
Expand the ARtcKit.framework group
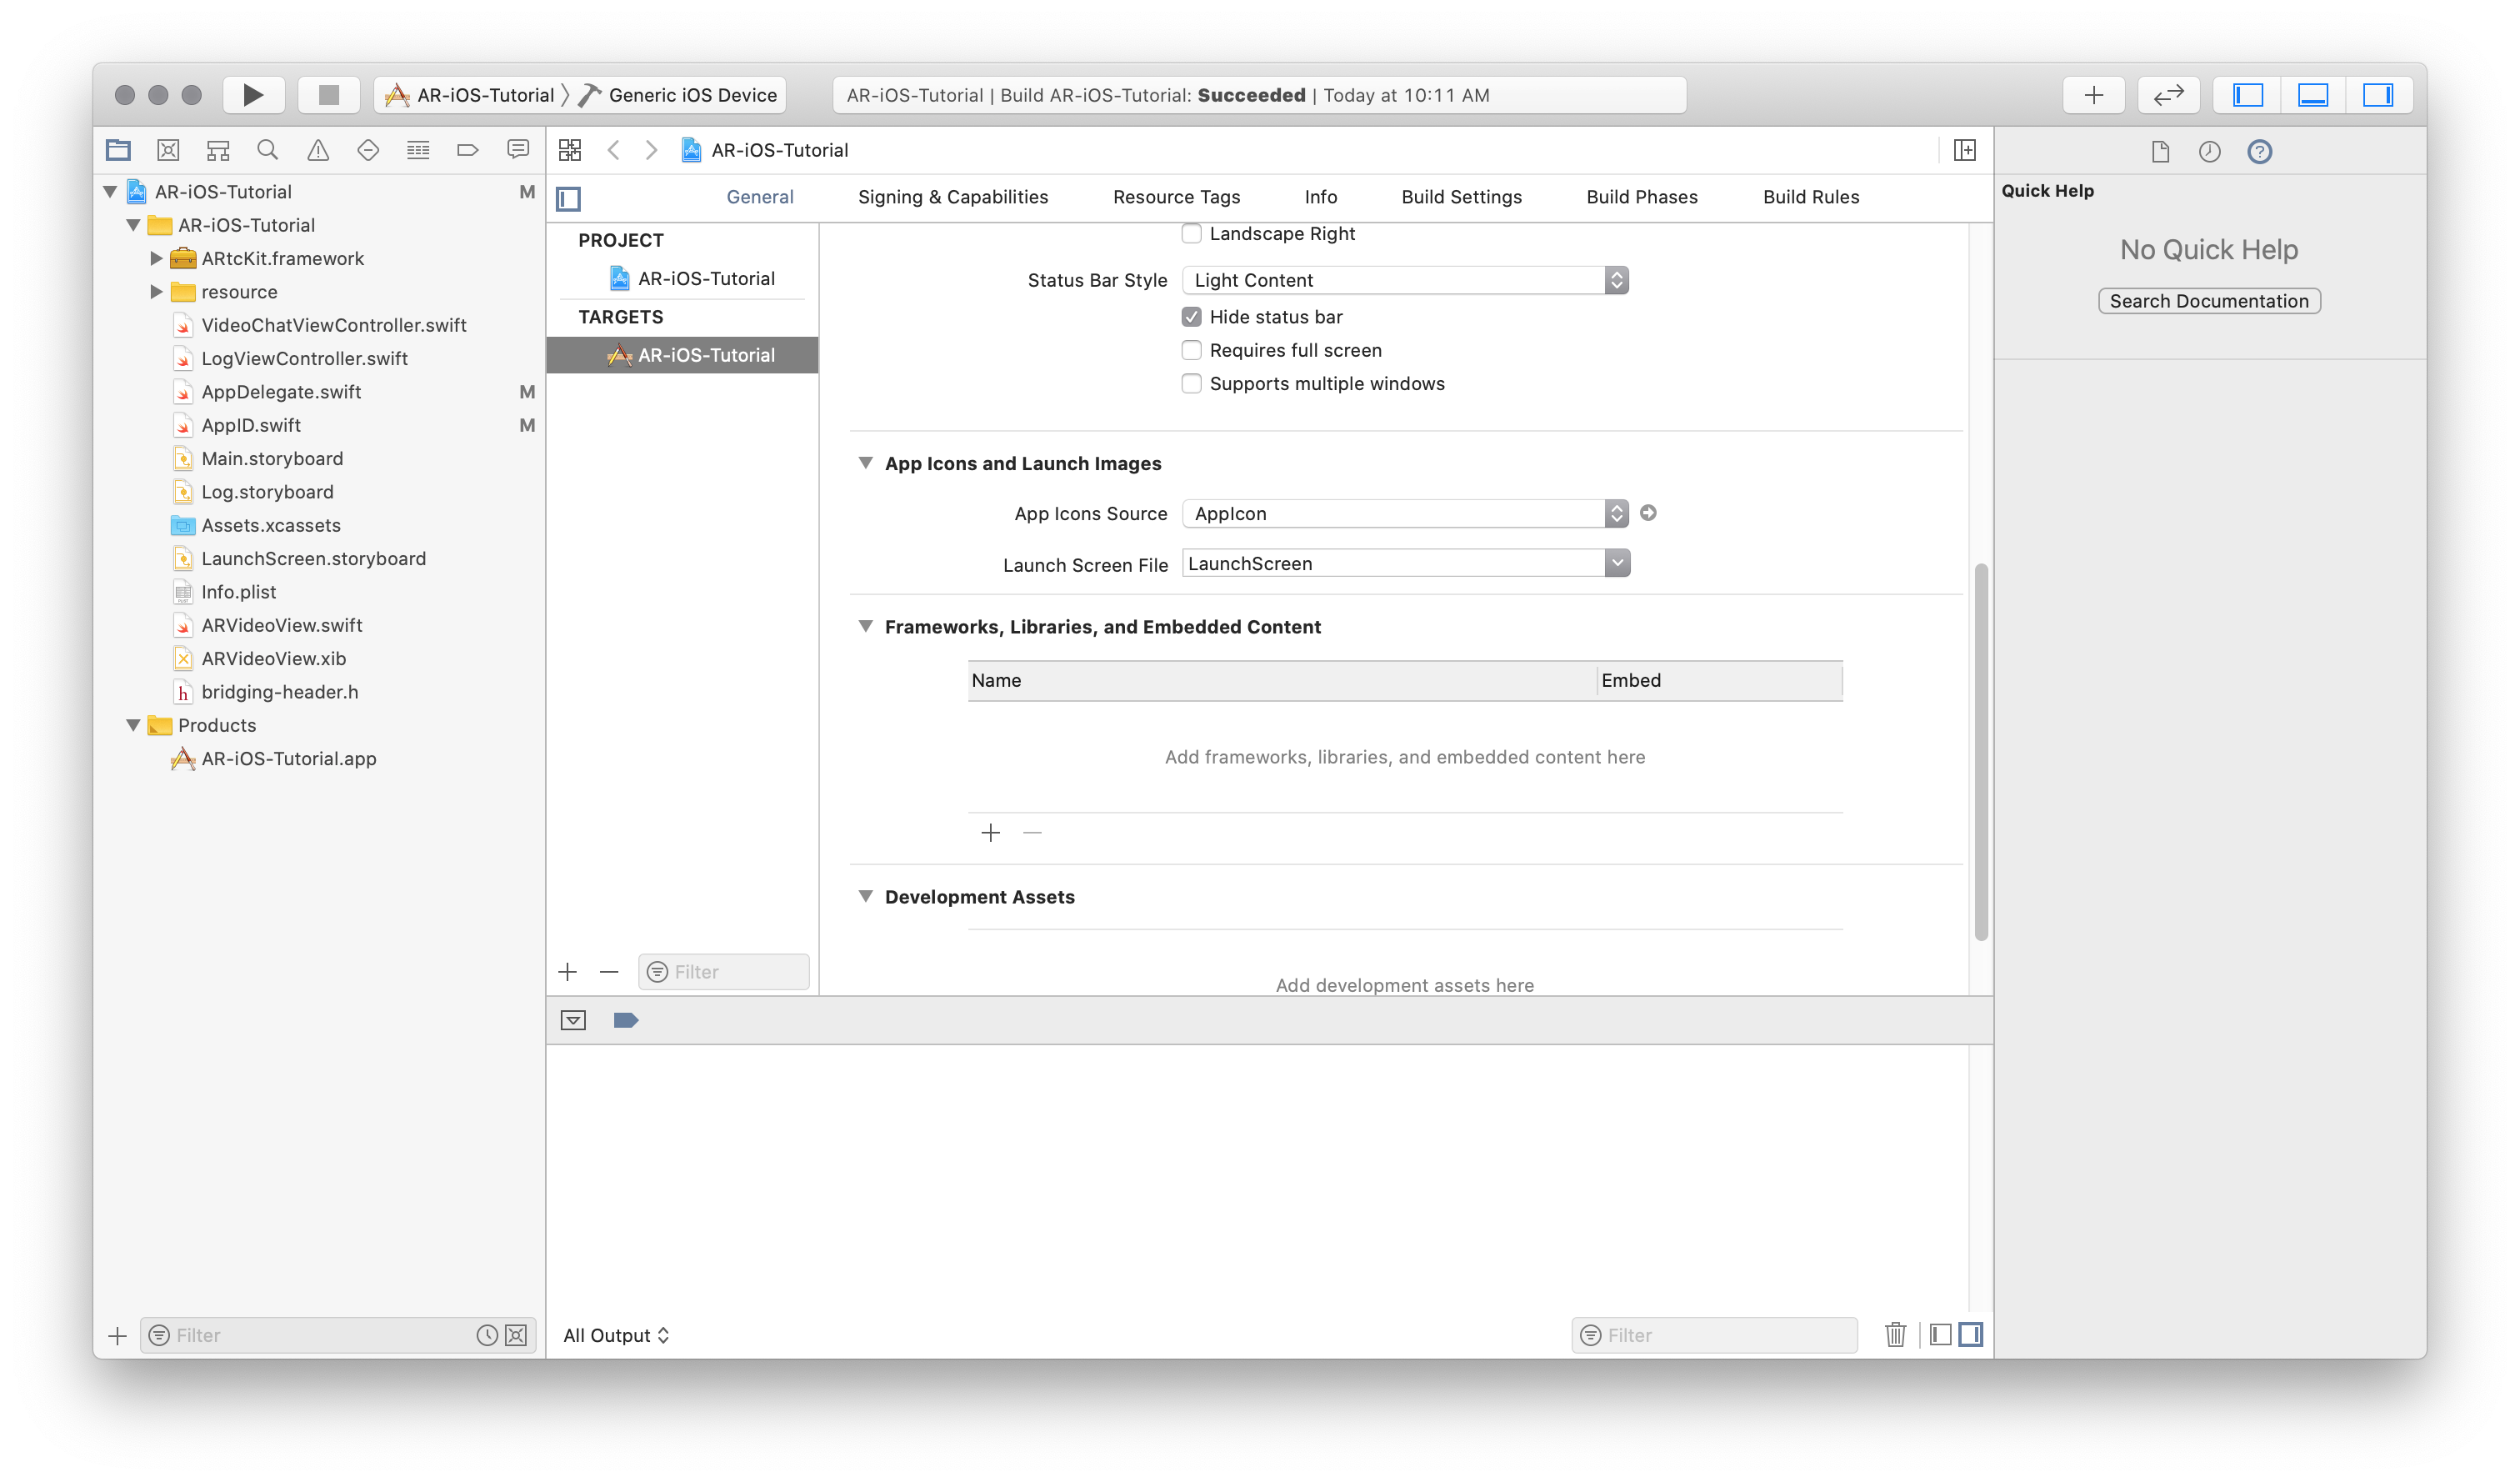point(156,258)
